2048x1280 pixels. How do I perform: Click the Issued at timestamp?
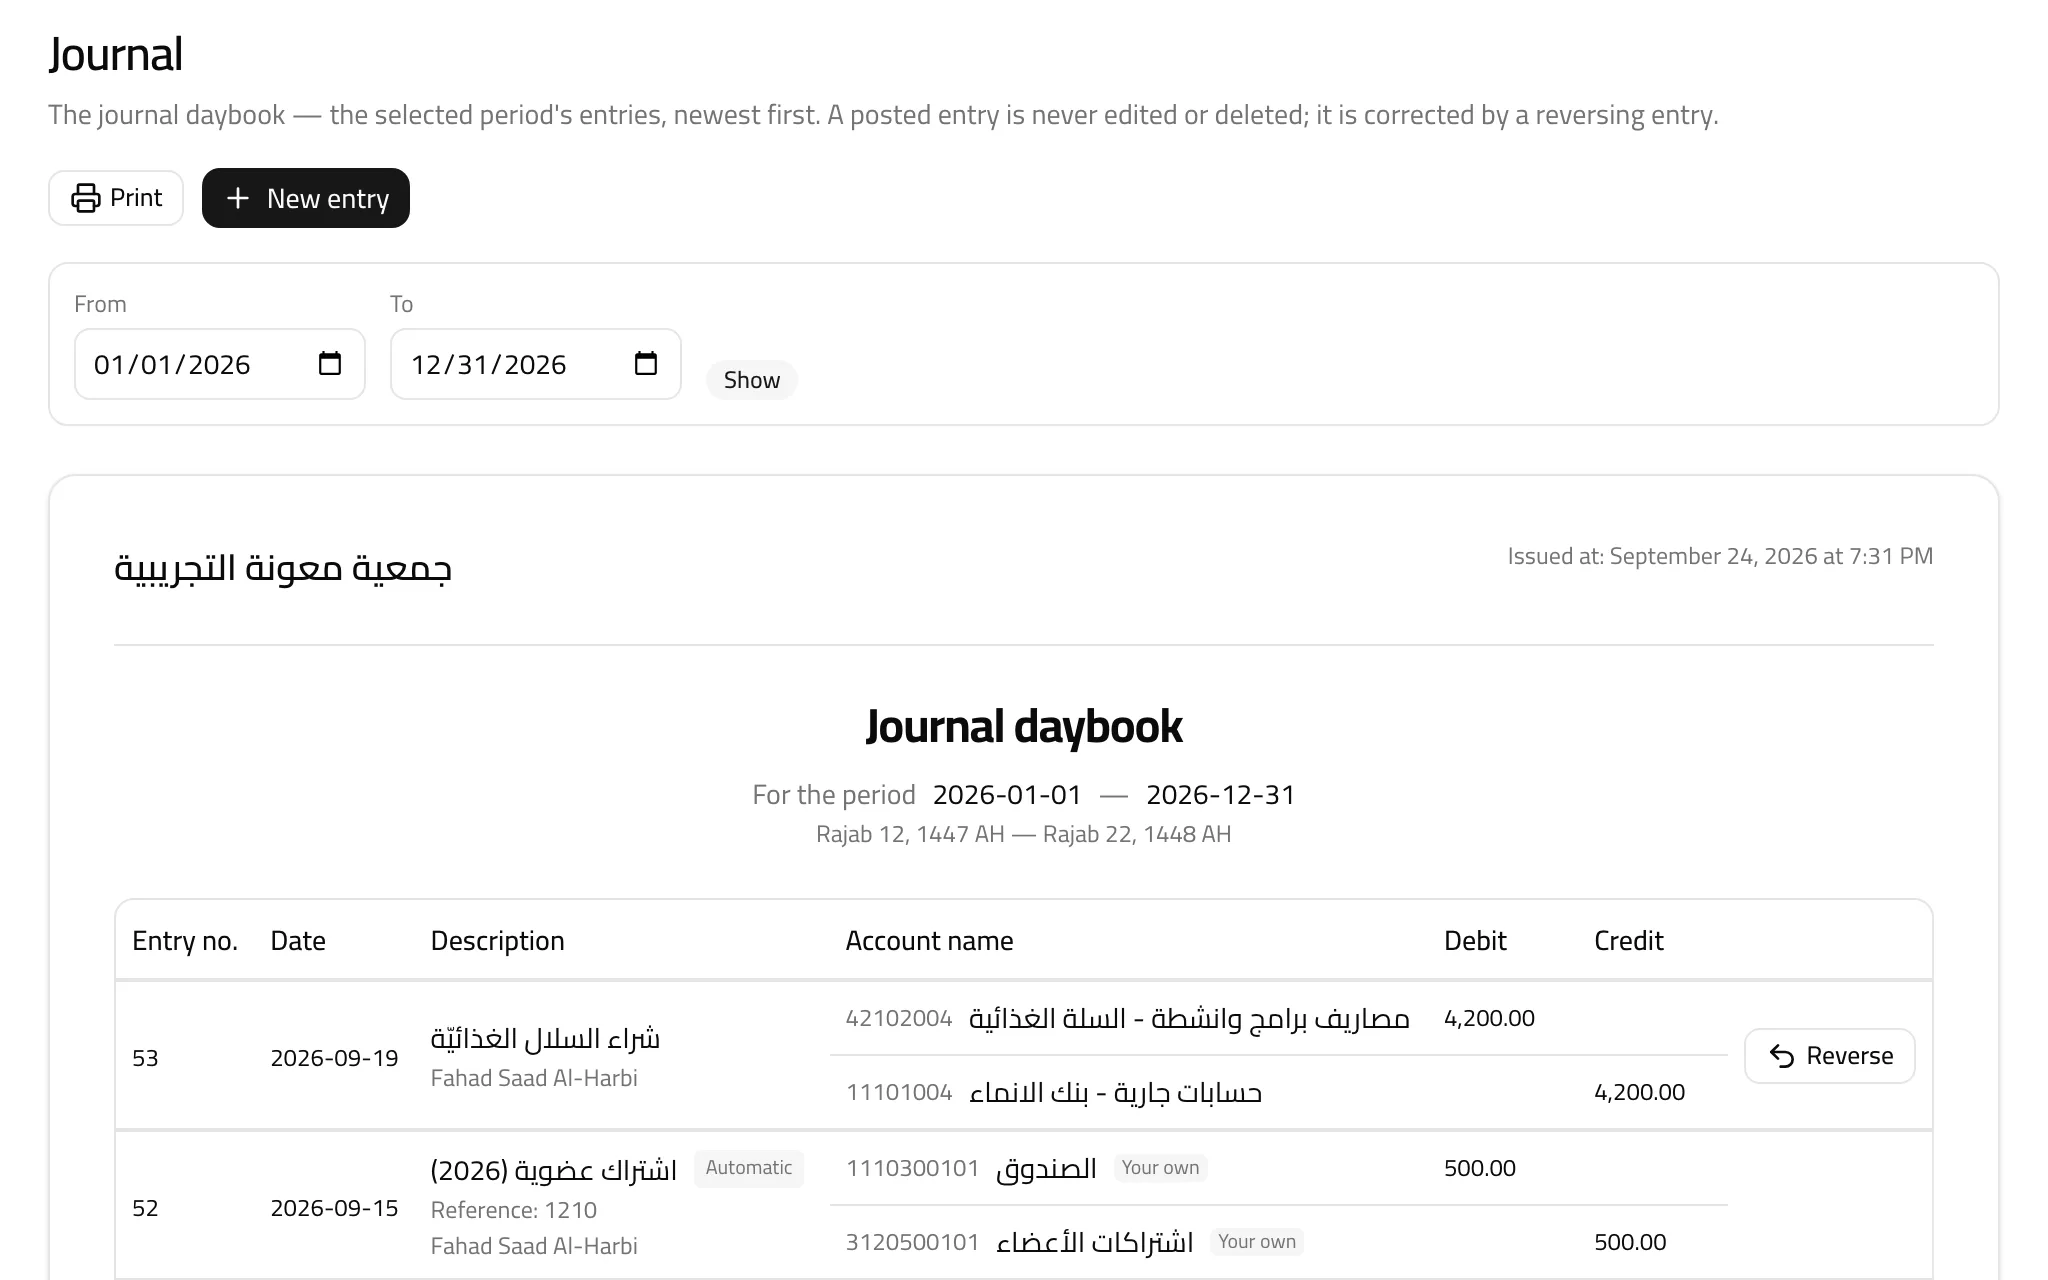click(1720, 556)
